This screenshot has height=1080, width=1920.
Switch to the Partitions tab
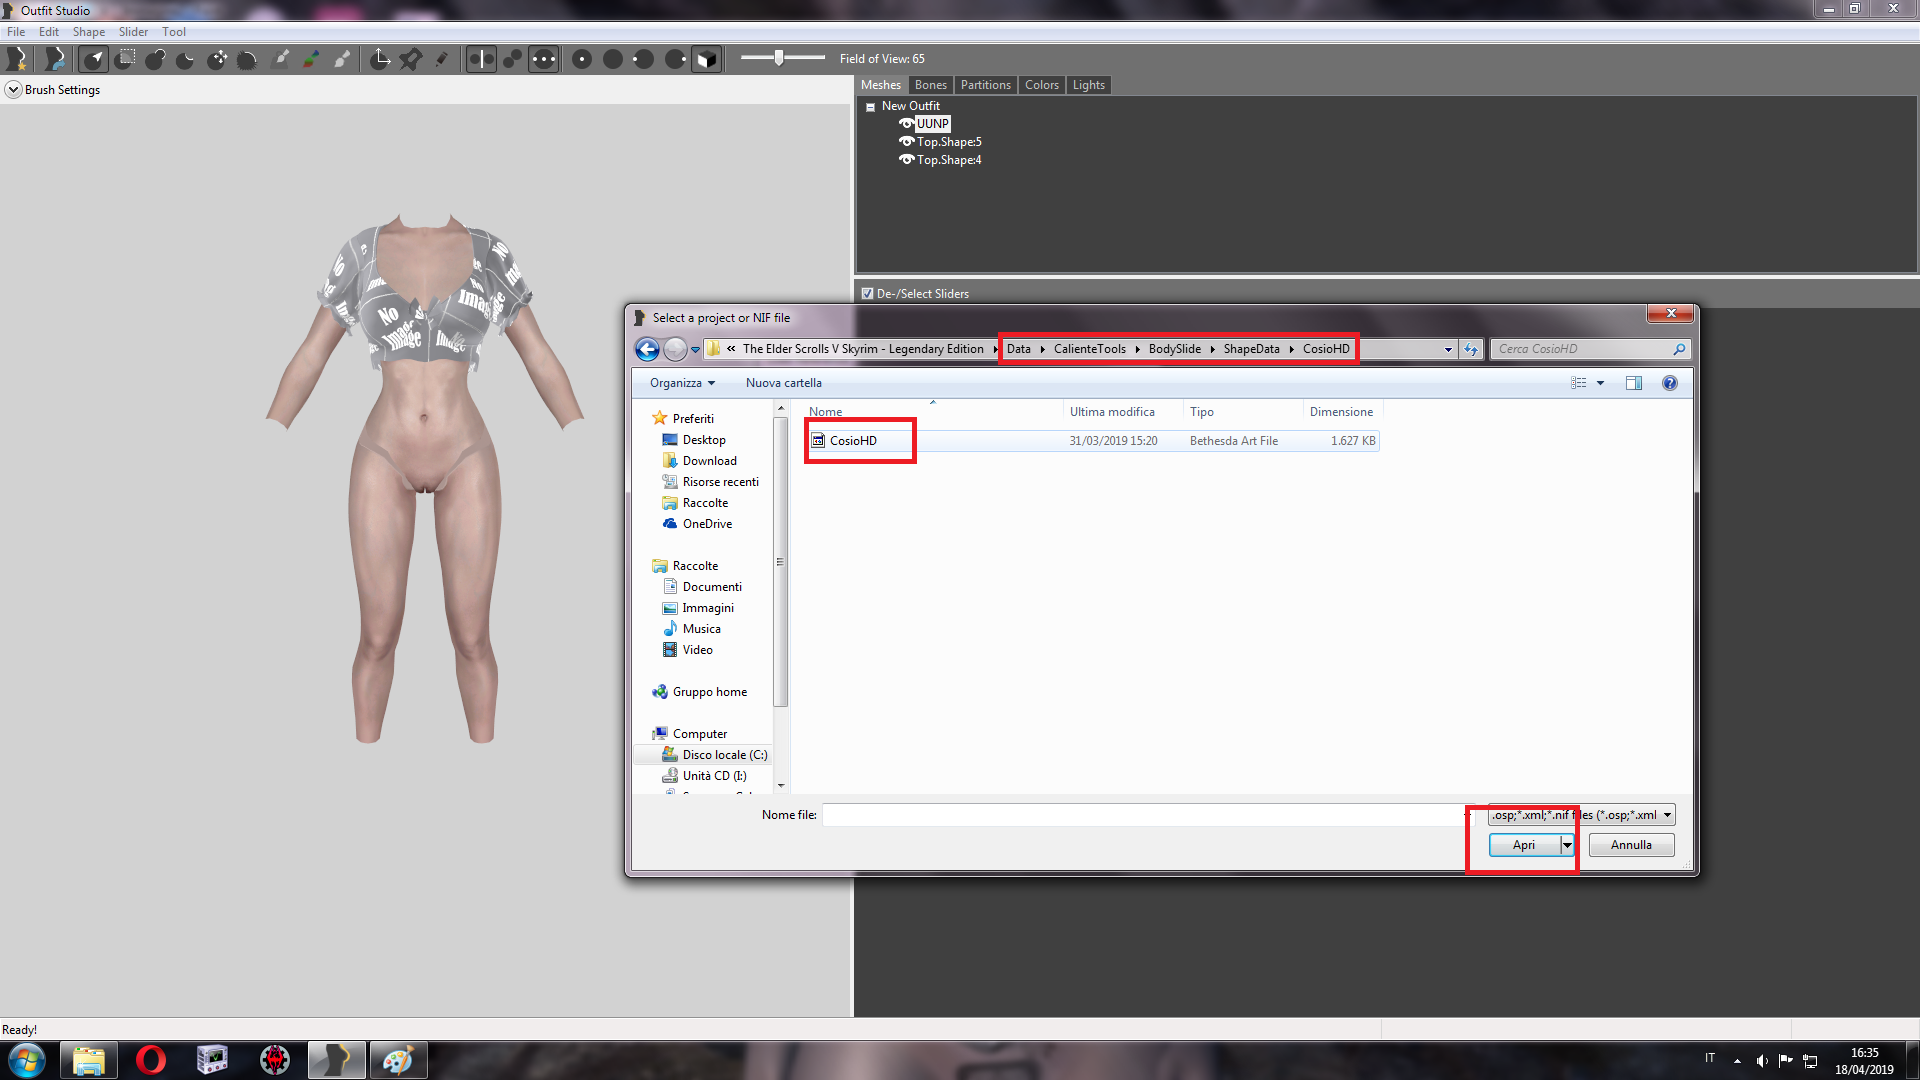pyautogui.click(x=985, y=85)
